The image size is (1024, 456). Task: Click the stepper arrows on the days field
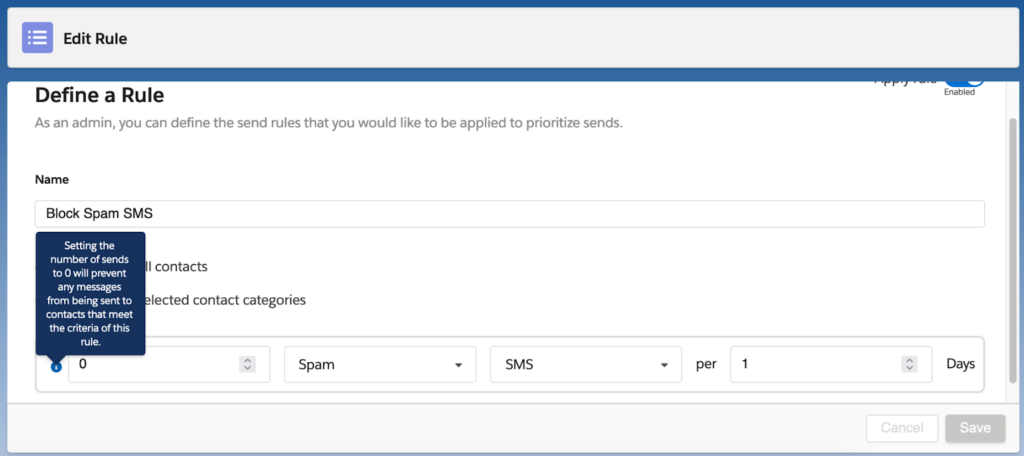(x=909, y=365)
